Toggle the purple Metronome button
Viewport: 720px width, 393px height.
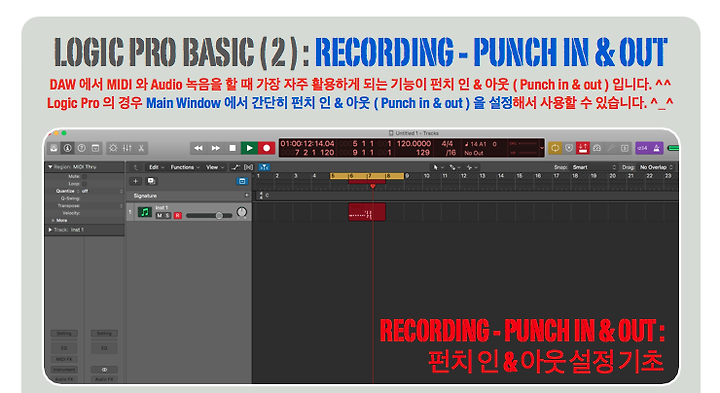657,148
